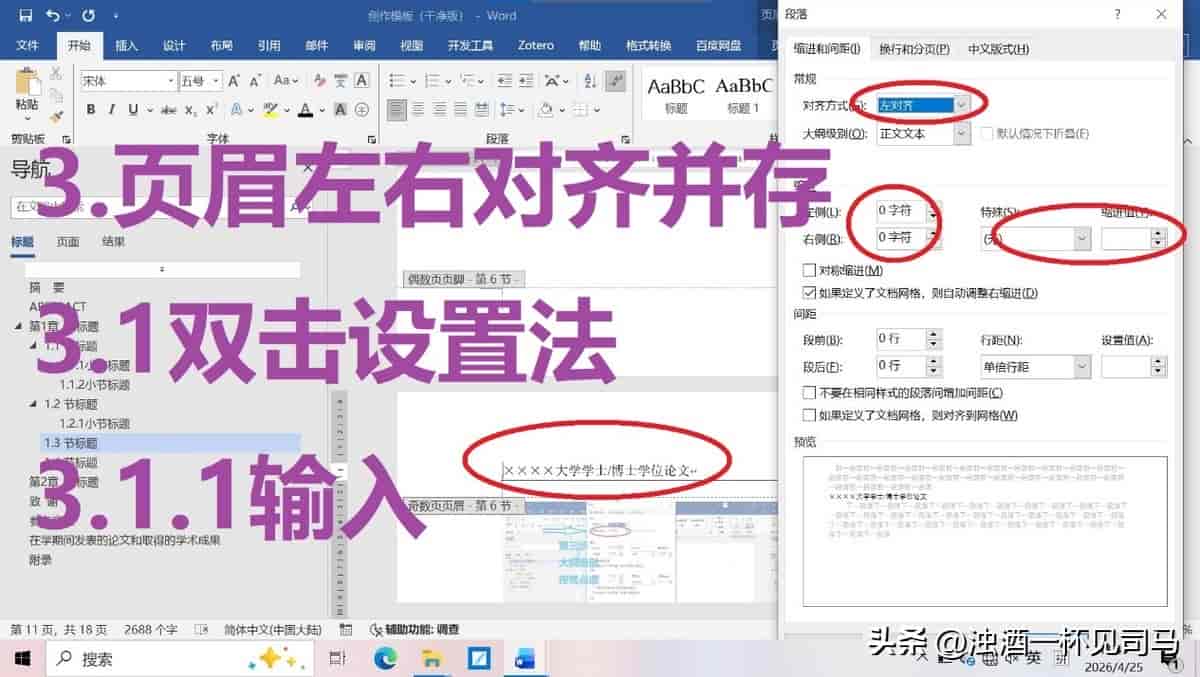The height and width of the screenshot is (677, 1200).
Task: Open File Explorer from taskbar
Action: pyautogui.click(x=432, y=658)
